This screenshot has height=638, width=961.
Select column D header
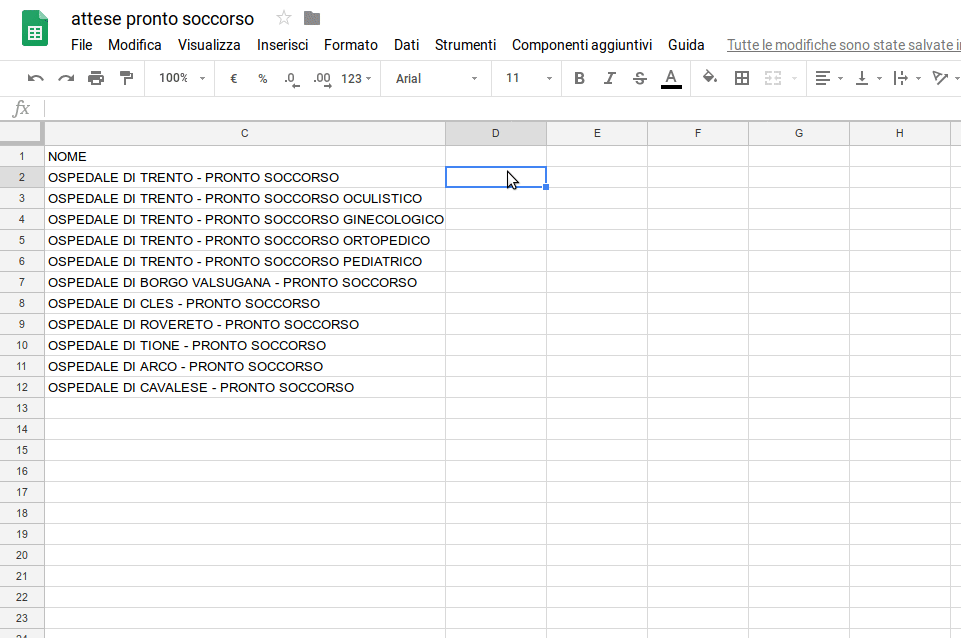(495, 133)
